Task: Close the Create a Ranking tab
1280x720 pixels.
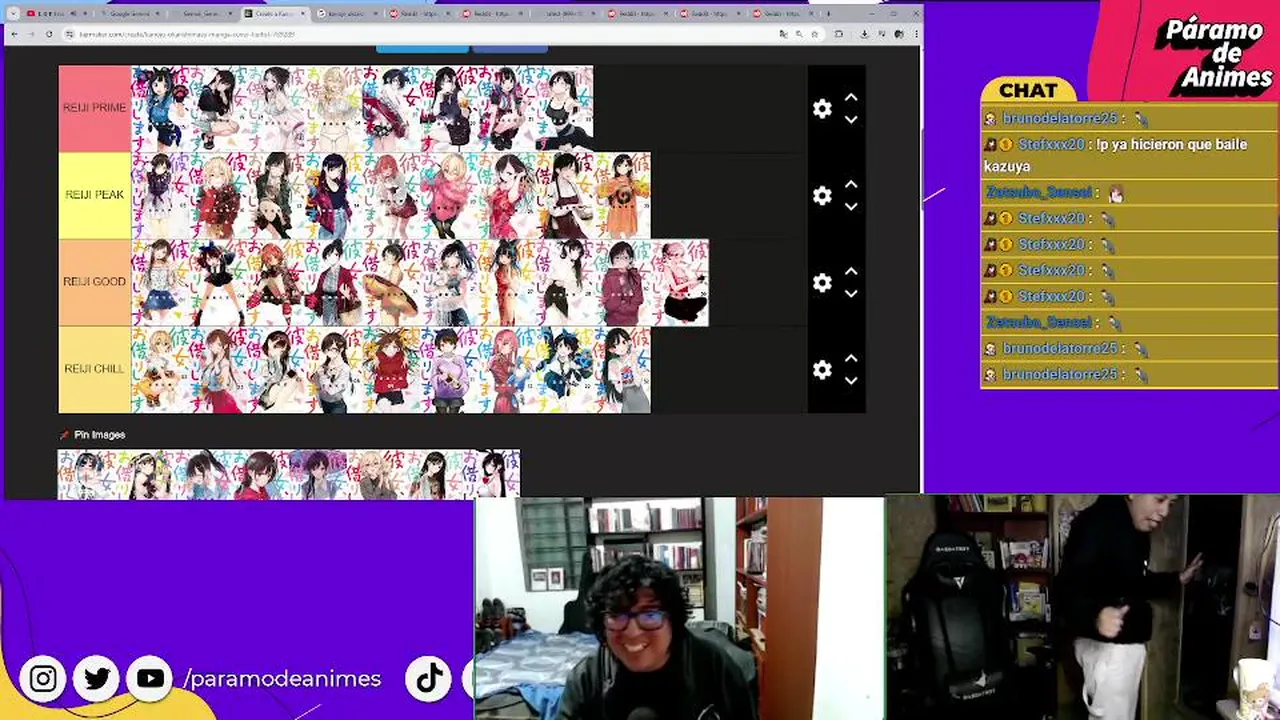Action: pos(302,14)
